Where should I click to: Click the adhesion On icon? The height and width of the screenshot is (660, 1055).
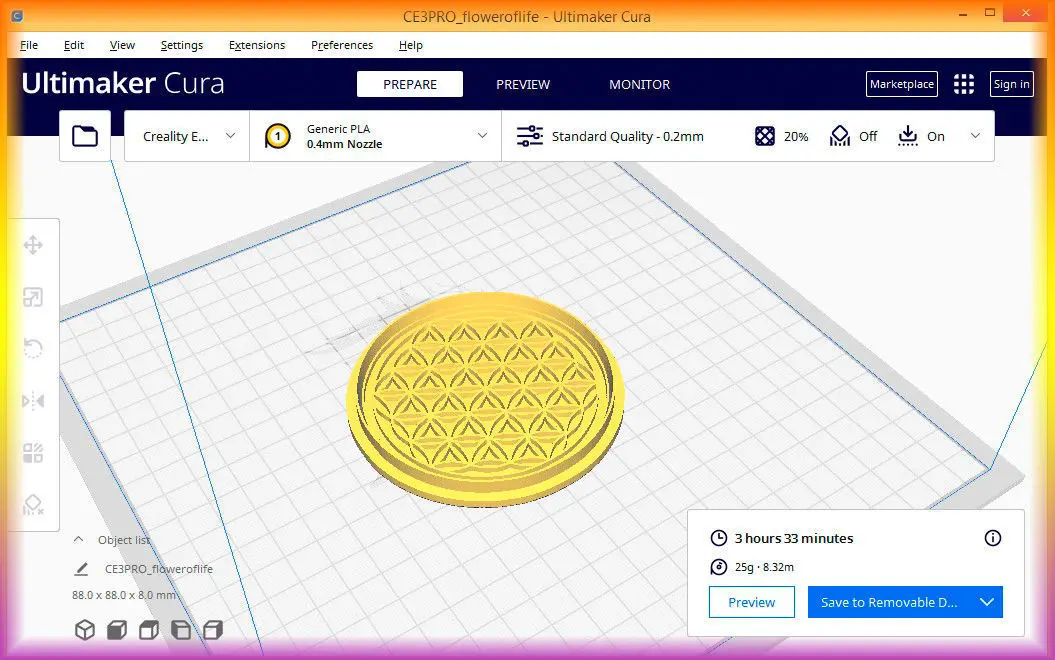(908, 136)
